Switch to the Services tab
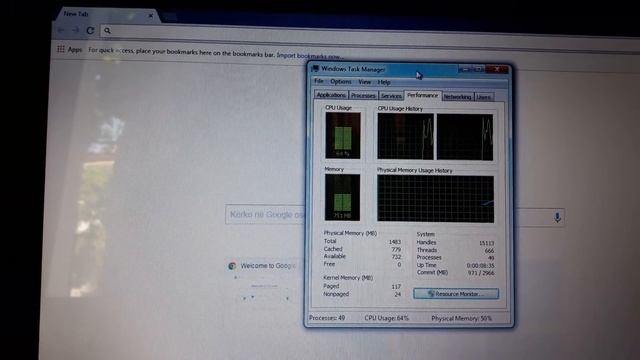 pos(391,96)
